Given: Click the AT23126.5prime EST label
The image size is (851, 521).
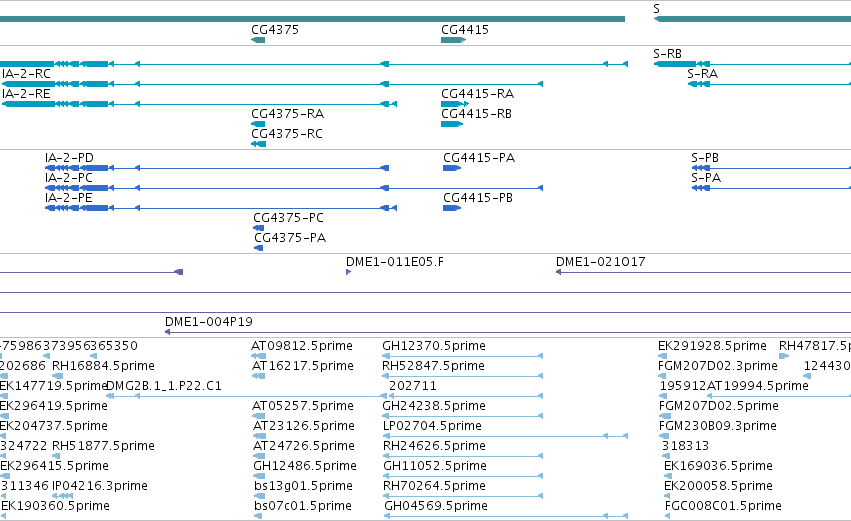Looking at the screenshot, I should pos(303,426).
